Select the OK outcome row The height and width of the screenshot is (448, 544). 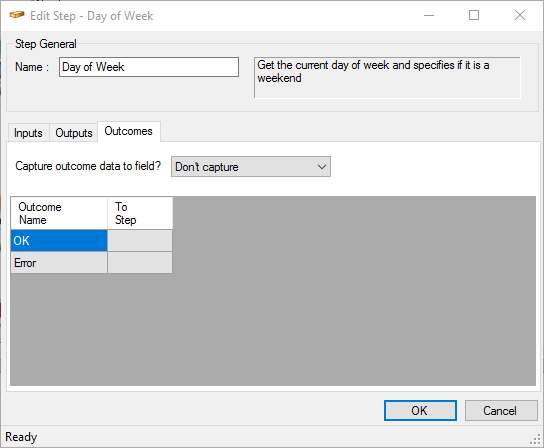pyautogui.click(x=59, y=240)
